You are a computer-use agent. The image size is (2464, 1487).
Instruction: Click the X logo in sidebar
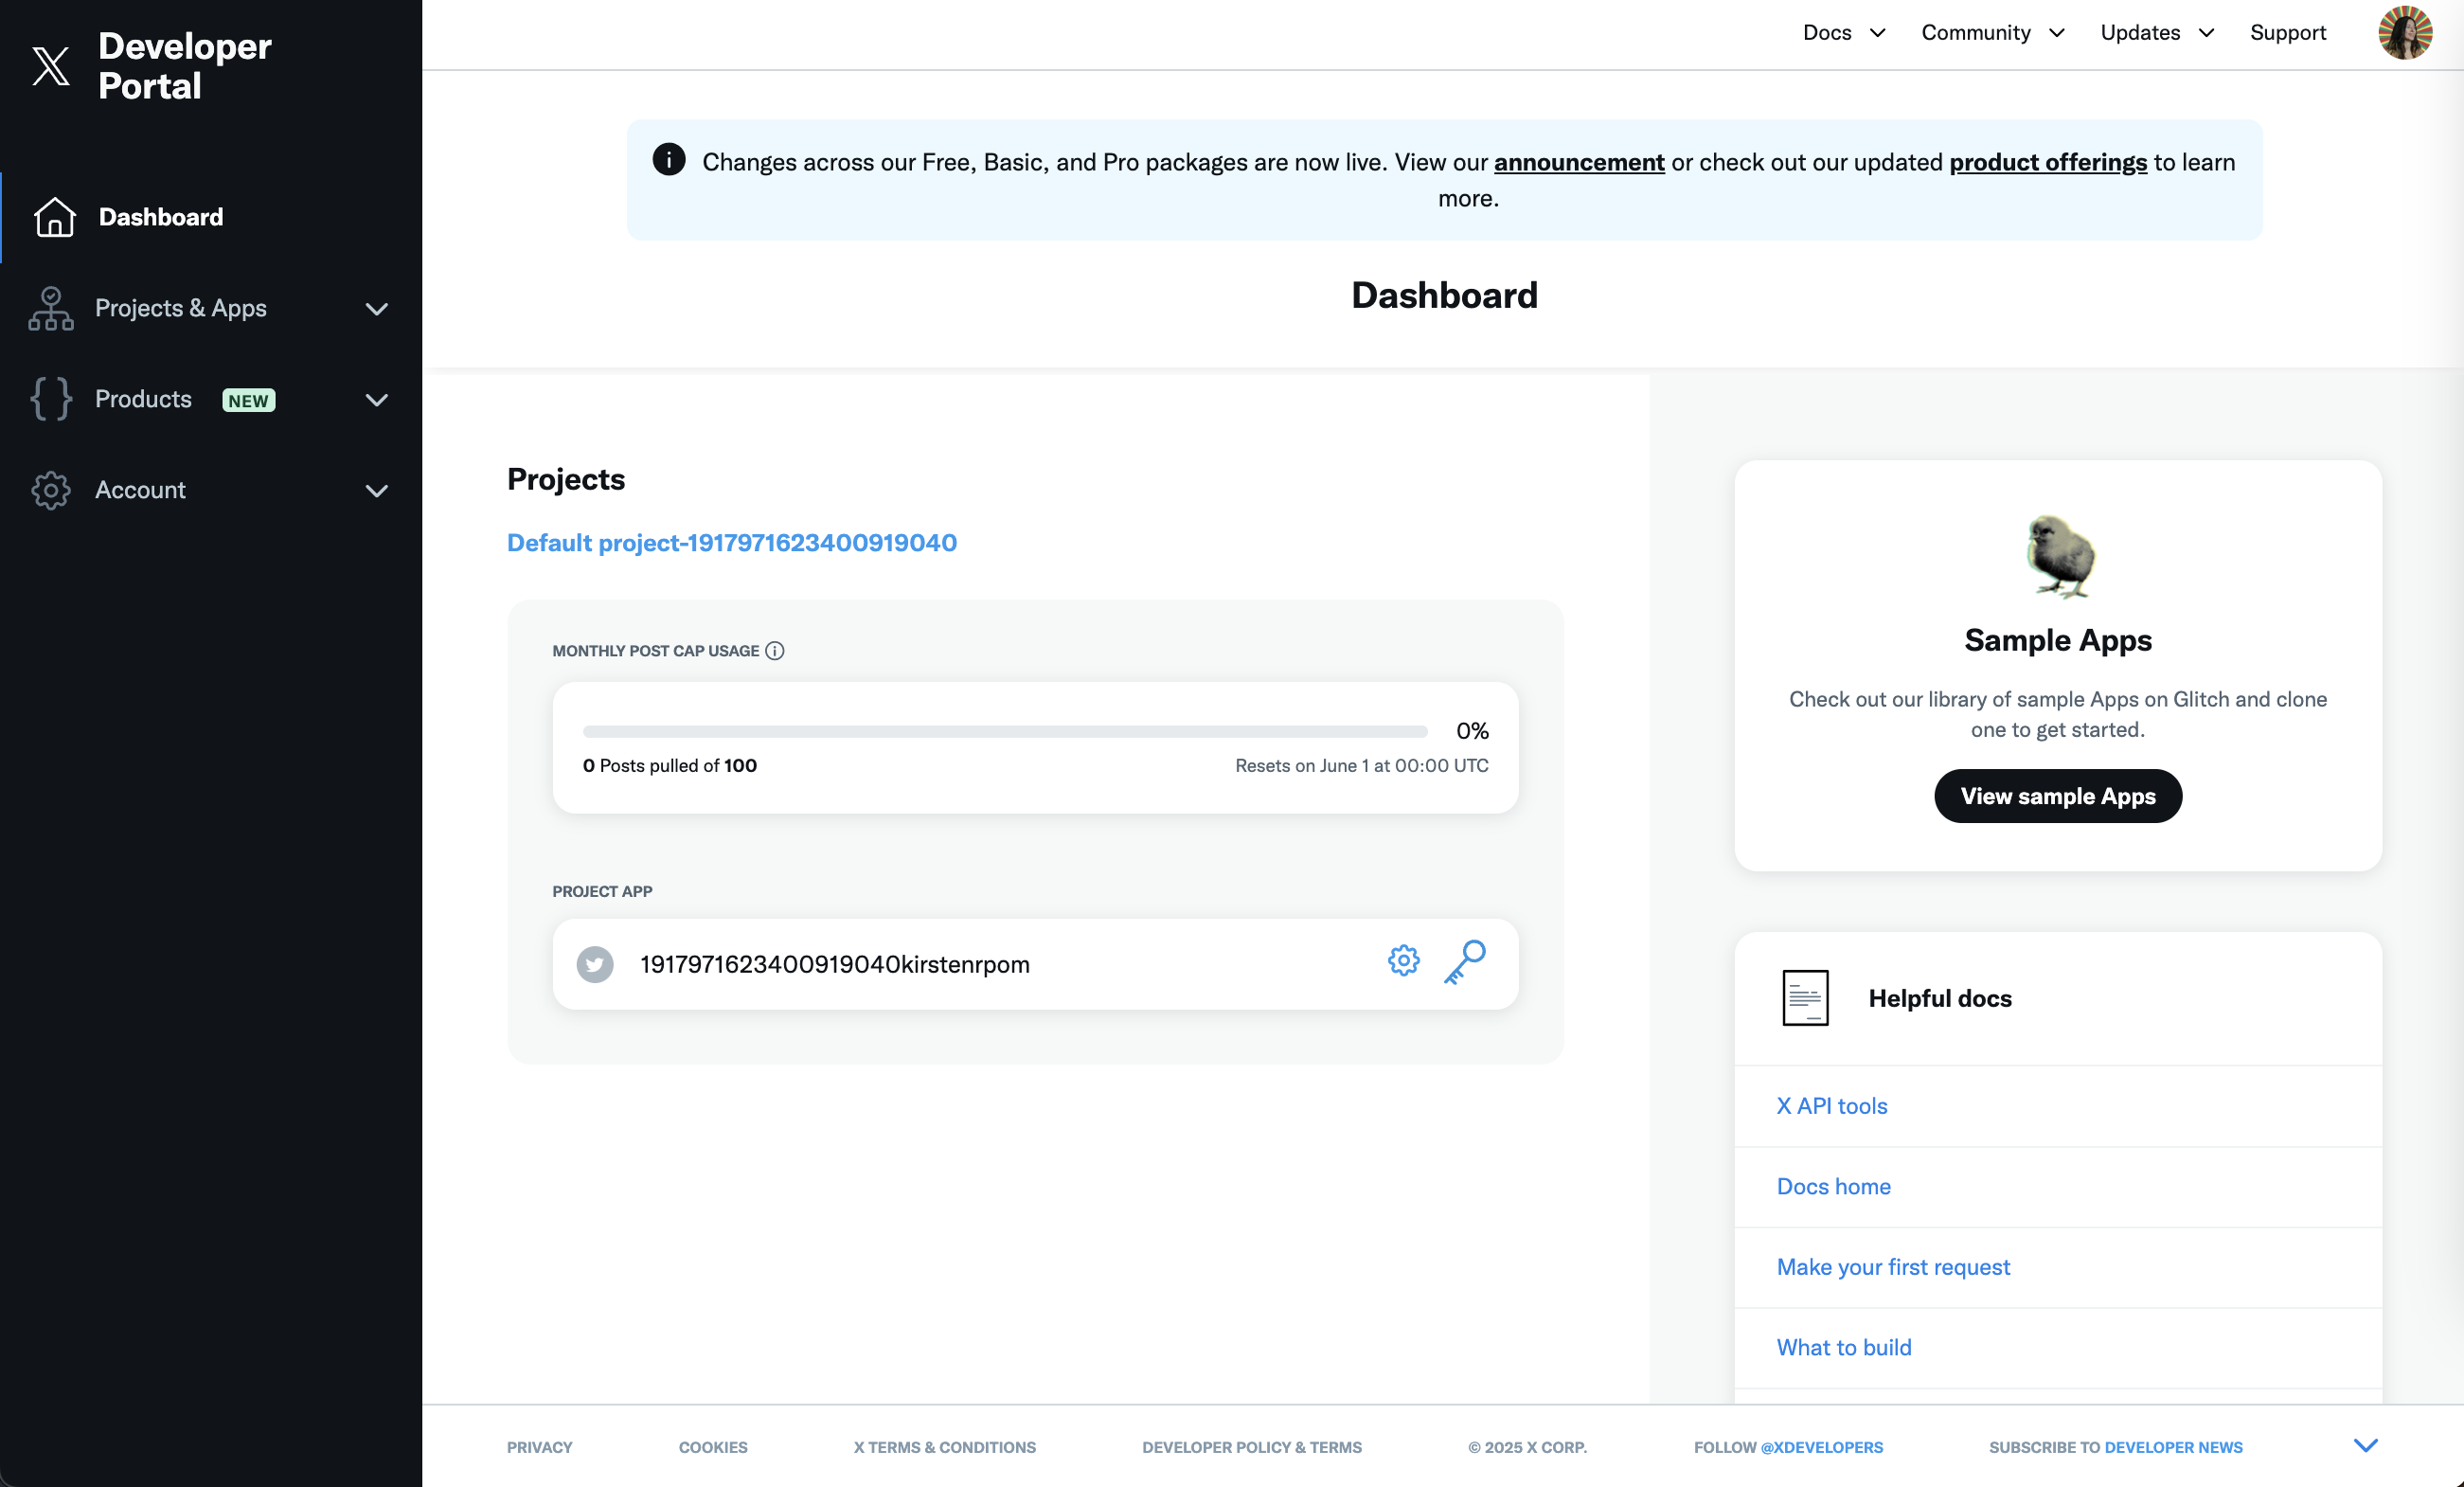(x=51, y=66)
